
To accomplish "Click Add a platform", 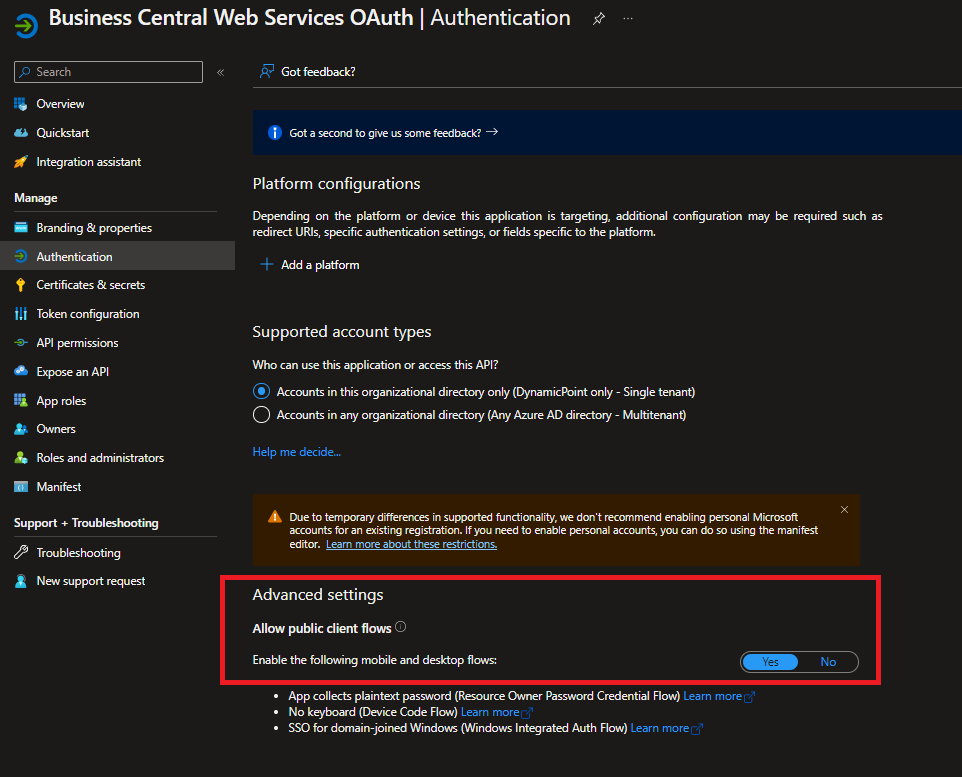I will (x=320, y=265).
